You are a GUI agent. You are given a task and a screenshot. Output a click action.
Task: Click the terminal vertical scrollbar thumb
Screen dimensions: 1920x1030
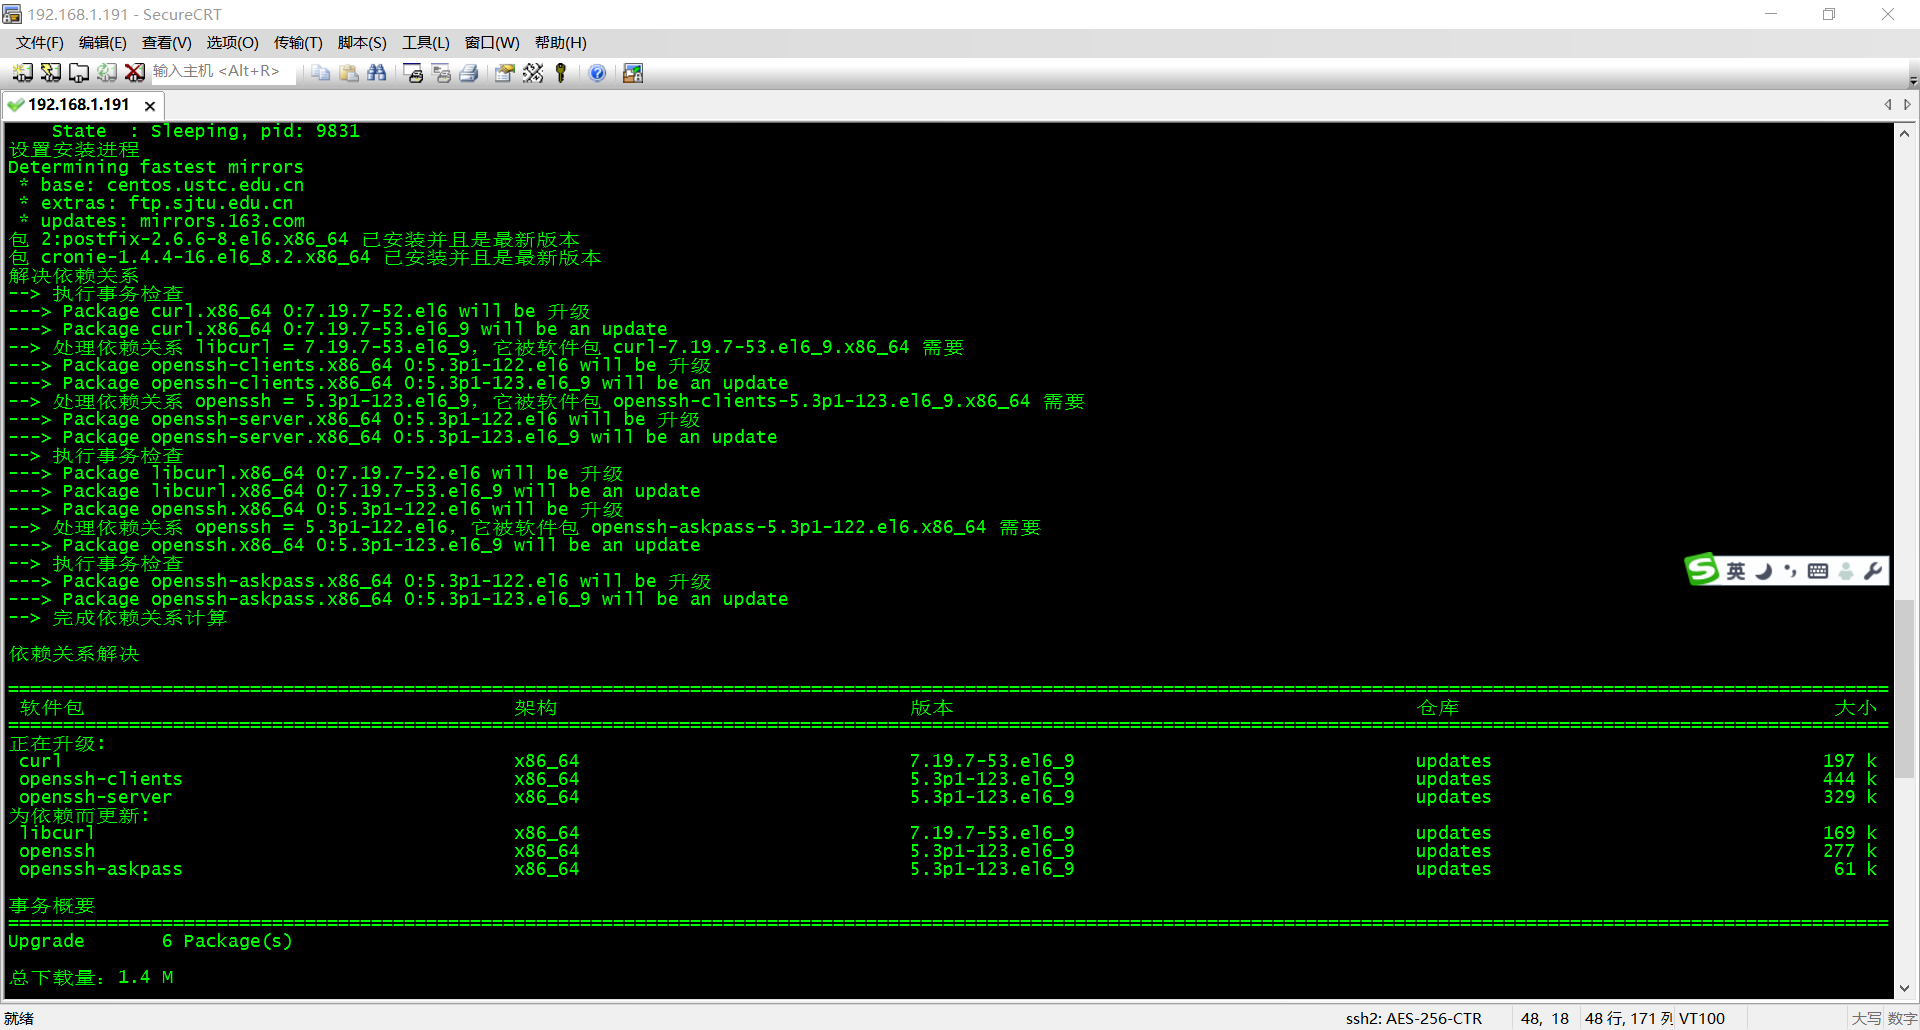click(1905, 688)
